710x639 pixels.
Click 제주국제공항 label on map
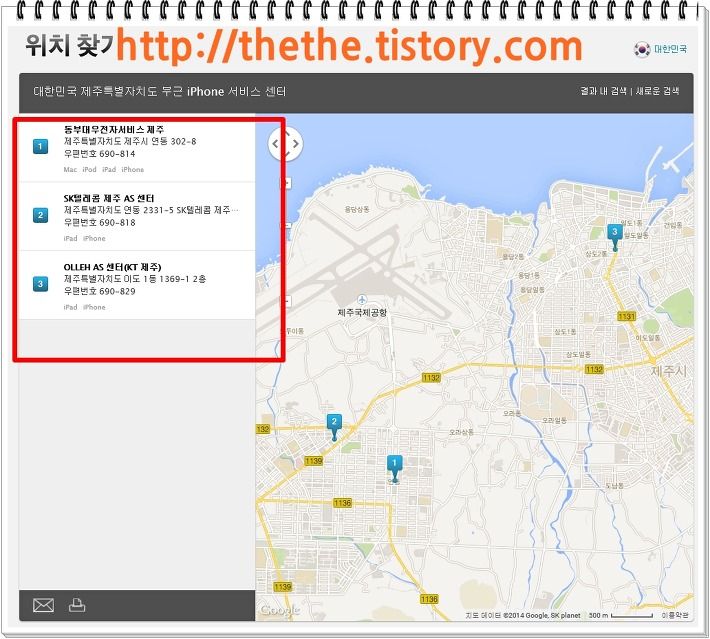click(x=362, y=312)
